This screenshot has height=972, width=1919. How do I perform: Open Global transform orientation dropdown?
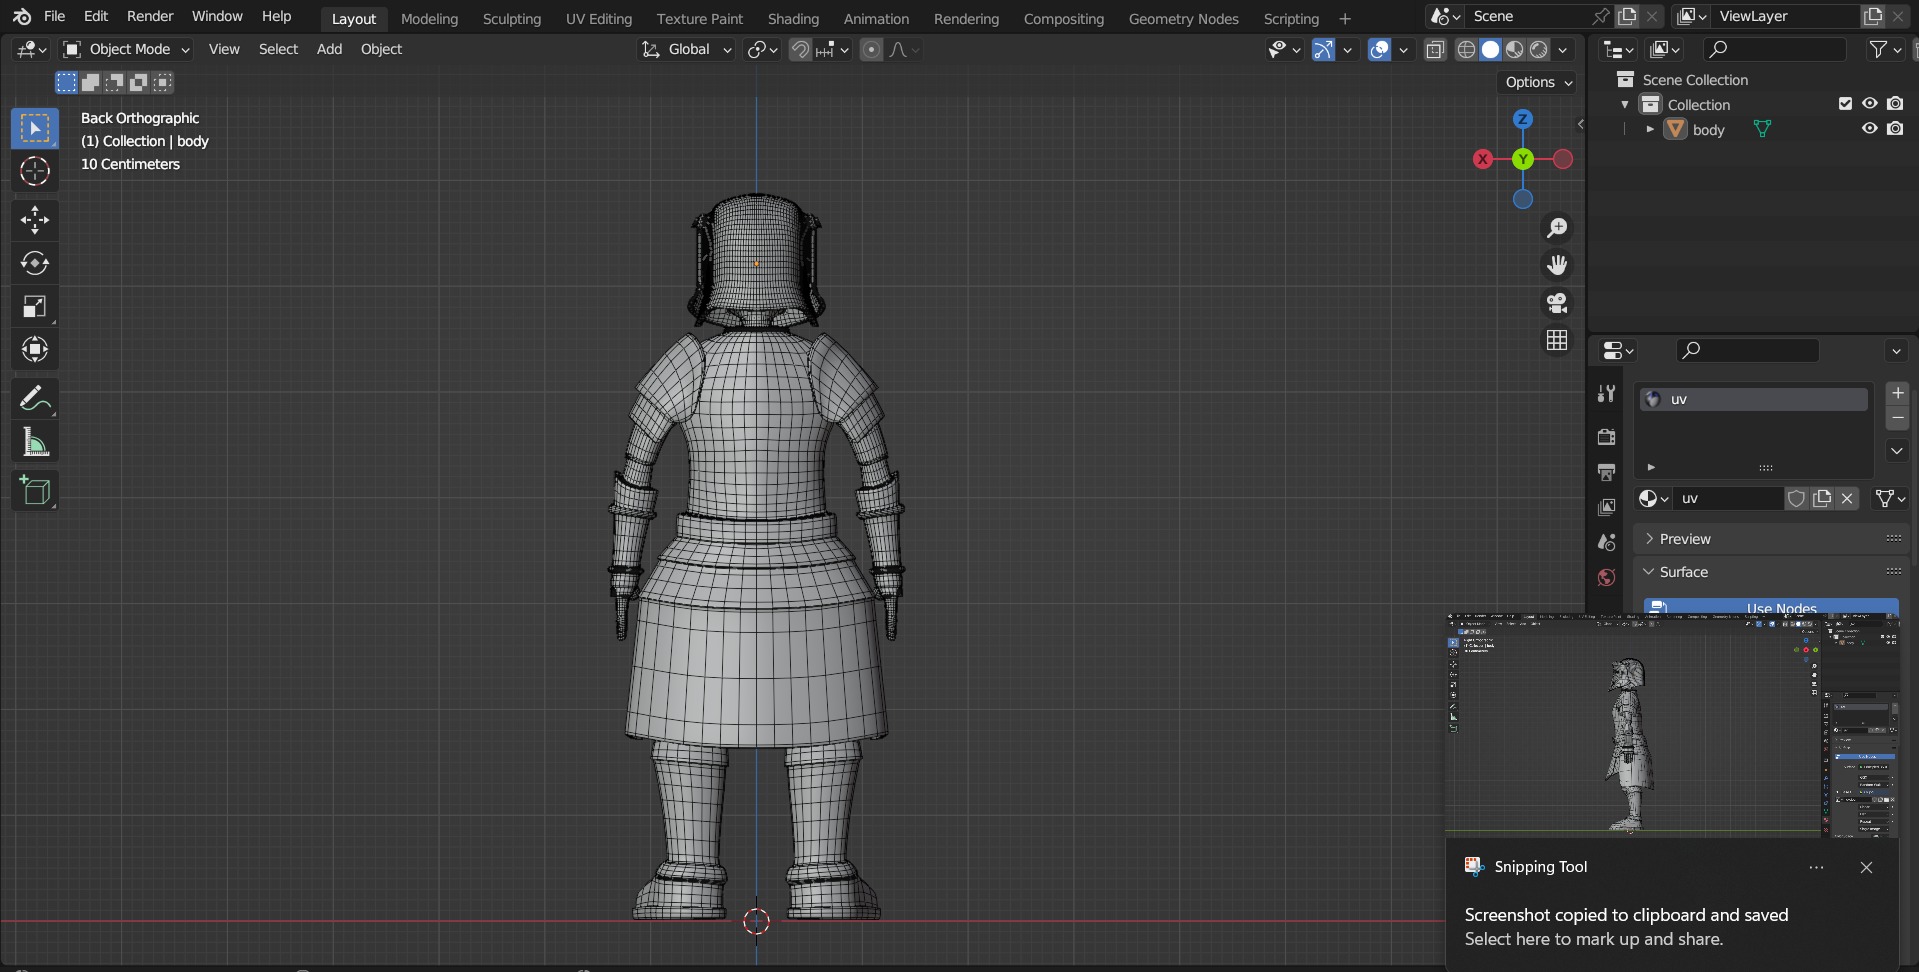point(686,49)
